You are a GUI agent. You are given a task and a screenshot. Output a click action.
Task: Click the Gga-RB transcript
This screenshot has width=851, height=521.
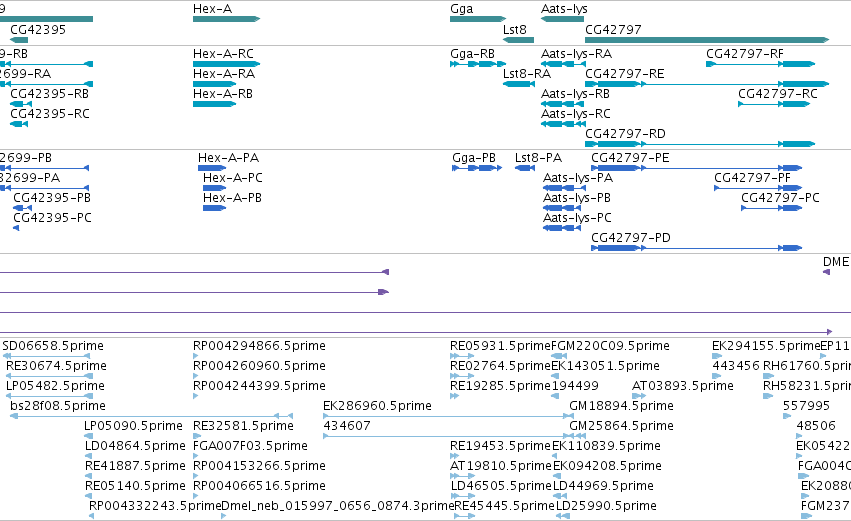point(478,64)
